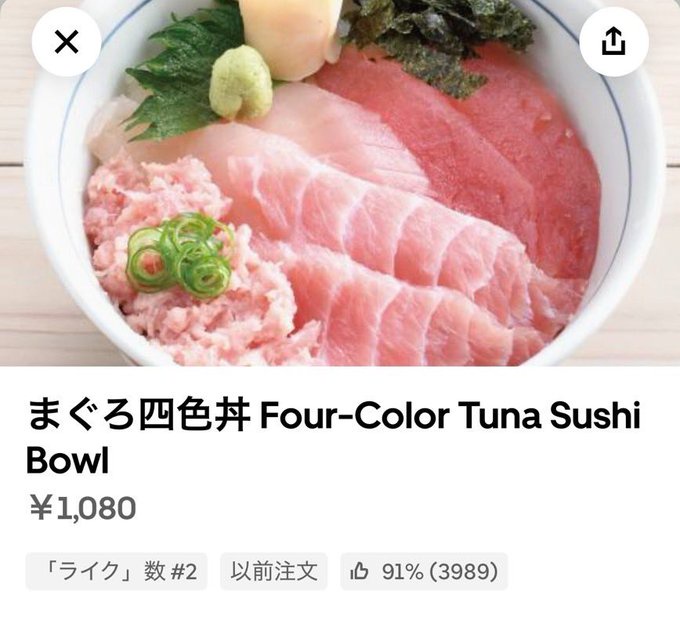The image size is (680, 620).
Task: Click the sliced green onion garnish
Action: [180, 254]
